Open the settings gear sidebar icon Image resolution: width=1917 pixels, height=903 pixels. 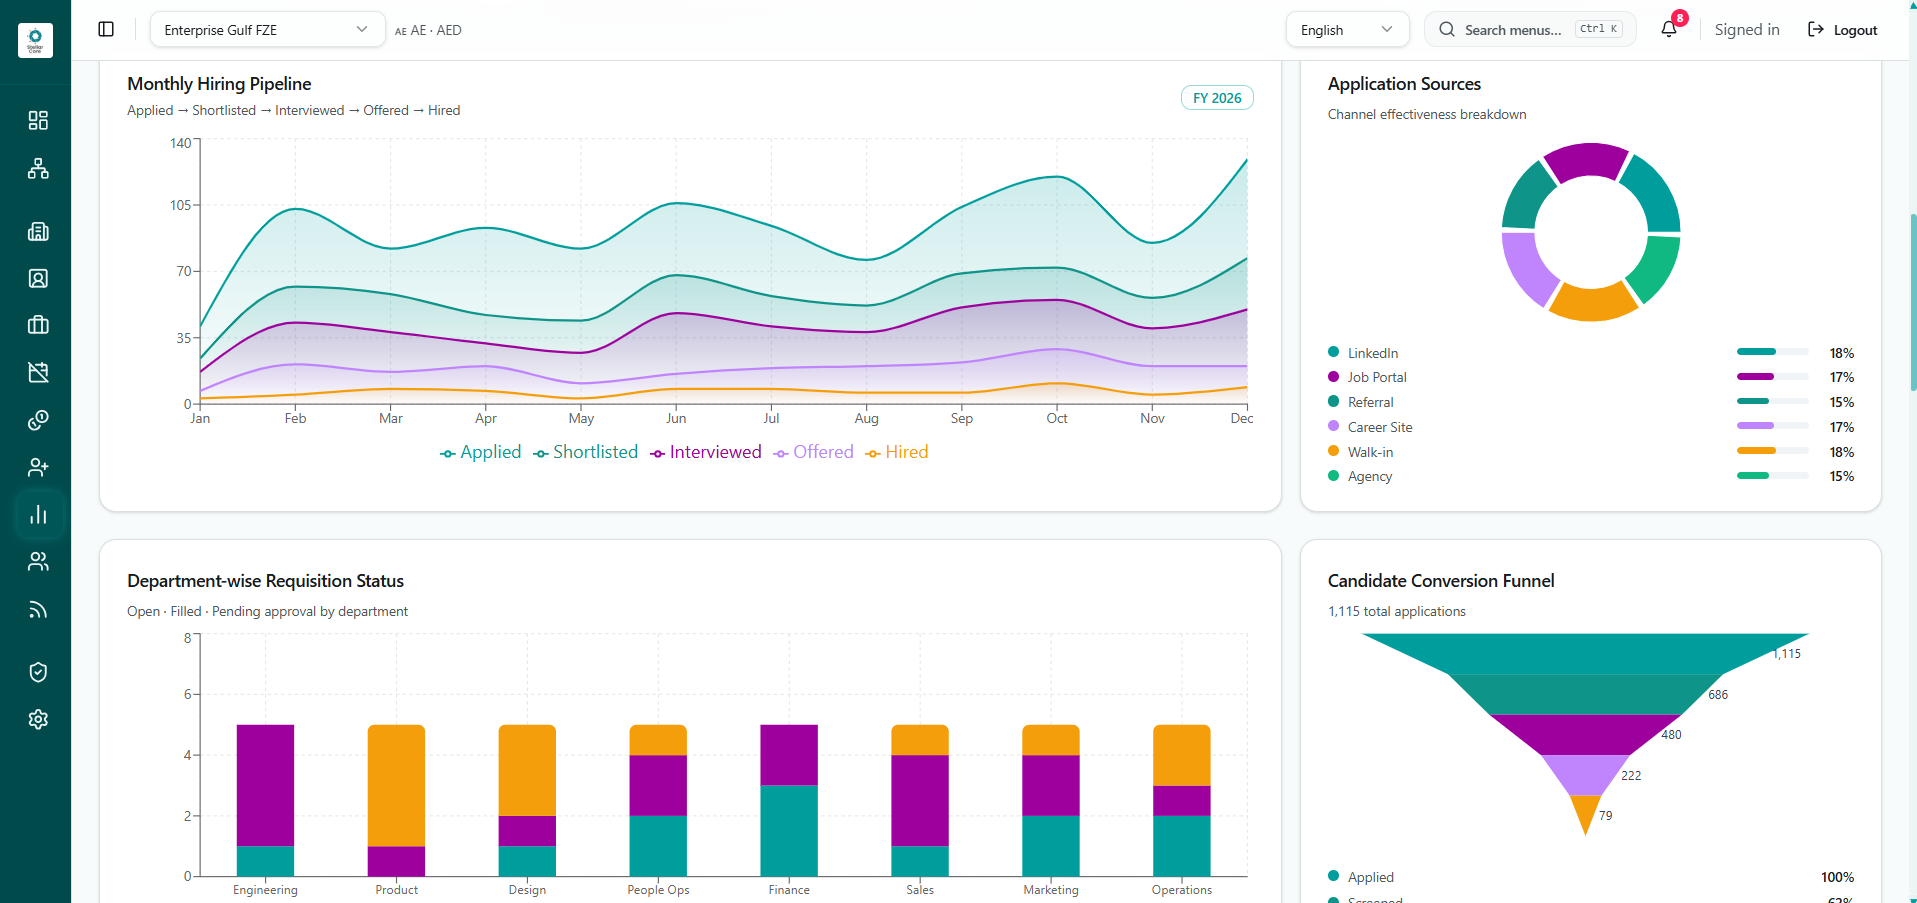pos(38,719)
